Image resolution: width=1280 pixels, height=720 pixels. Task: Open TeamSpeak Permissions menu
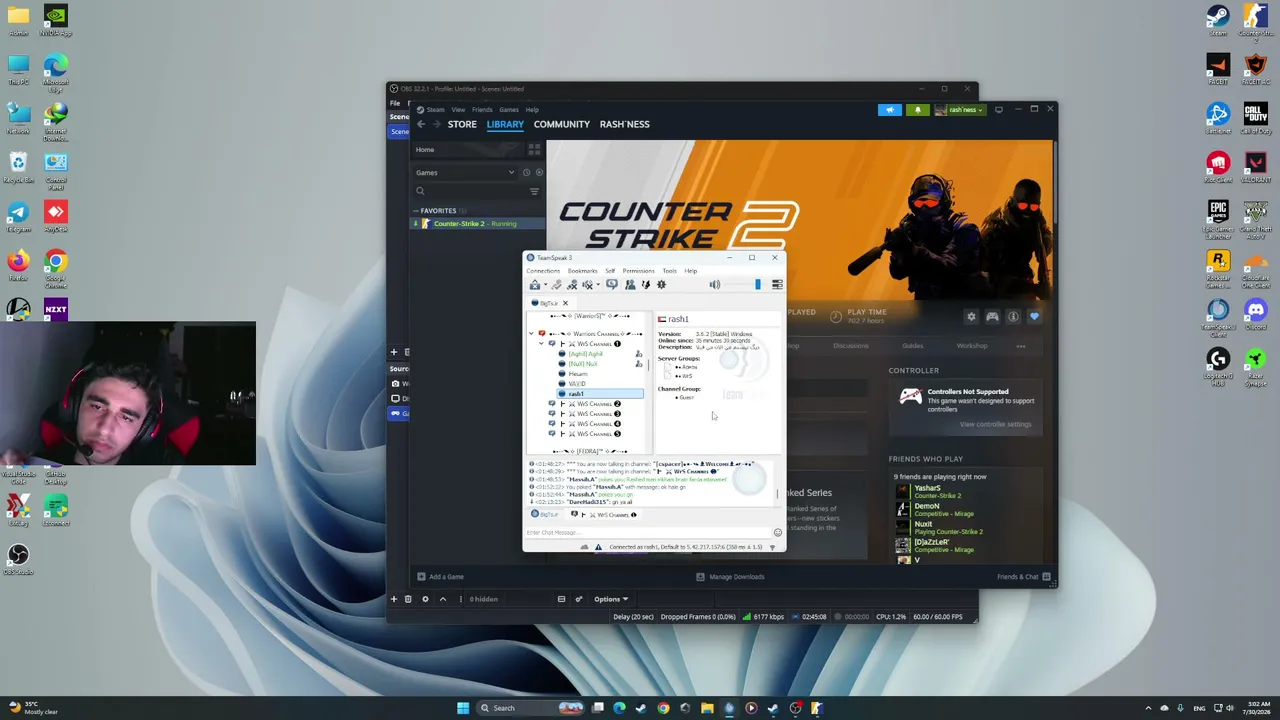(638, 271)
